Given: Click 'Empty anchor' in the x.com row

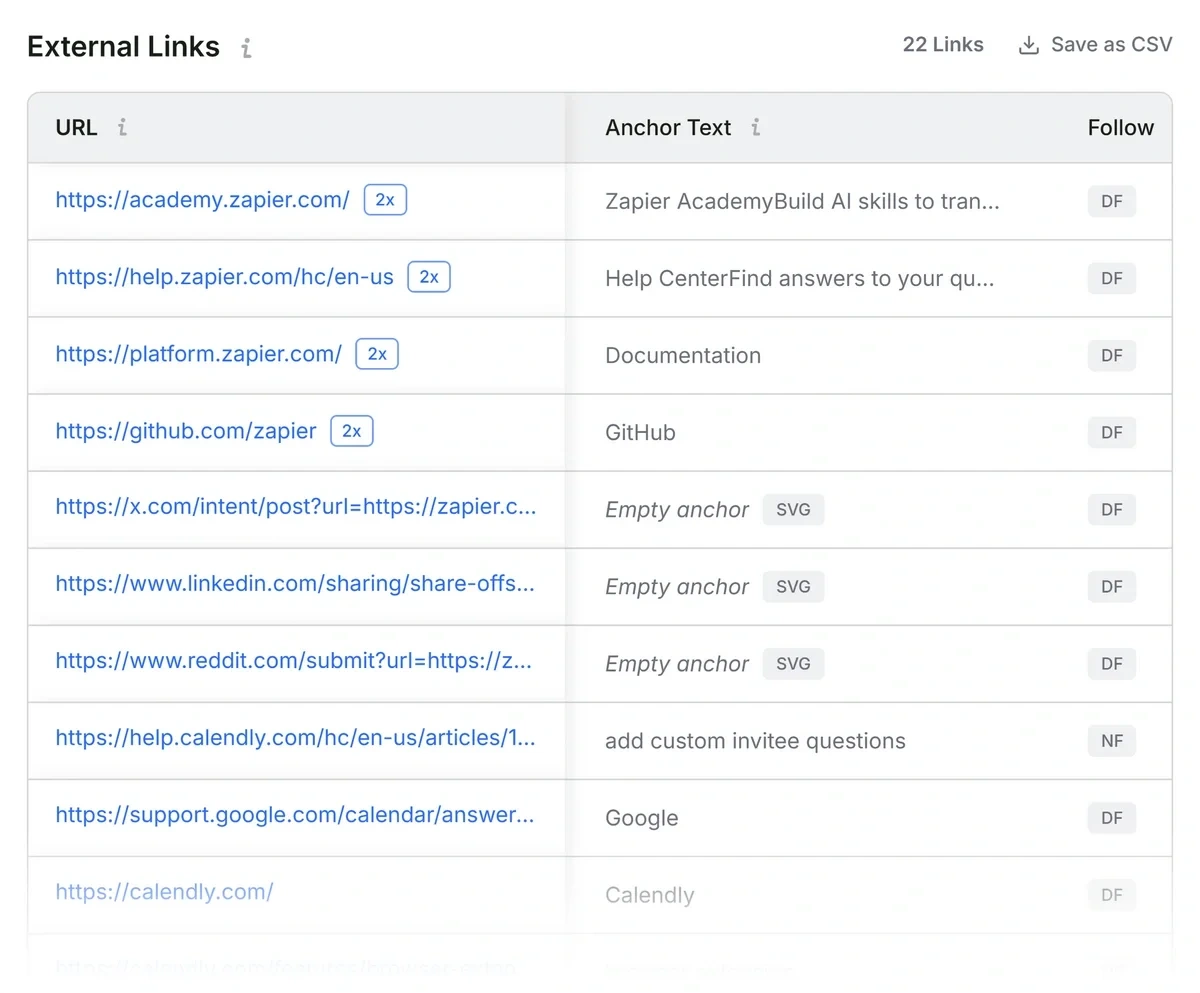Looking at the screenshot, I should pos(677,509).
